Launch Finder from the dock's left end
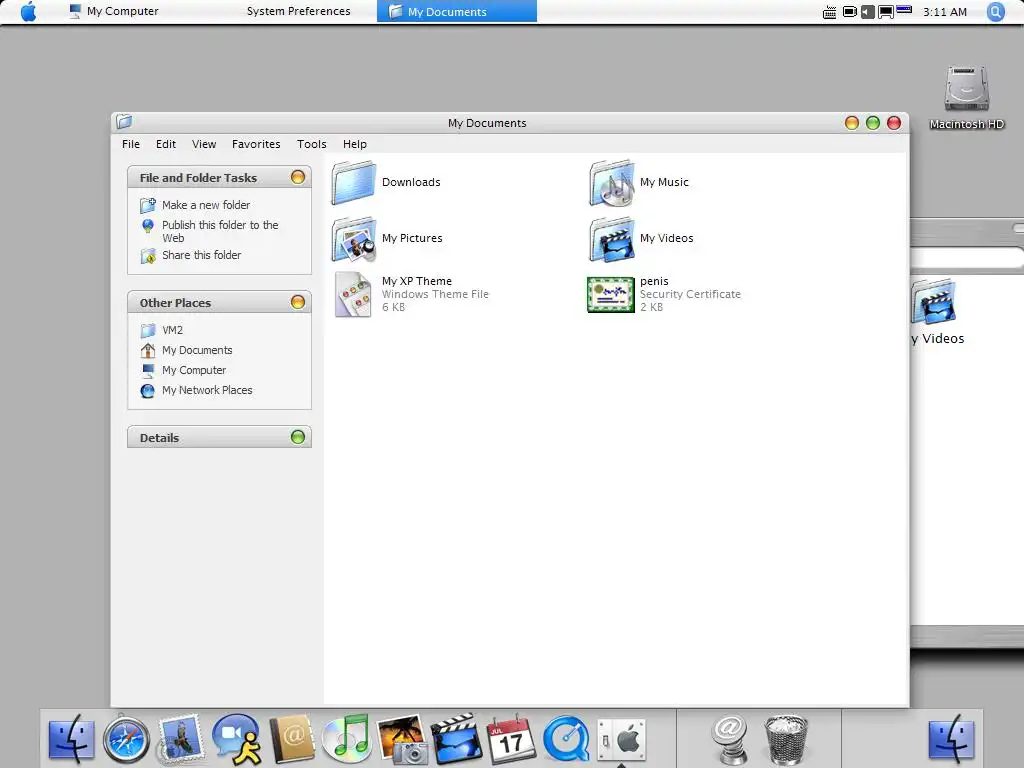Image resolution: width=1024 pixels, height=768 pixels. (71, 739)
